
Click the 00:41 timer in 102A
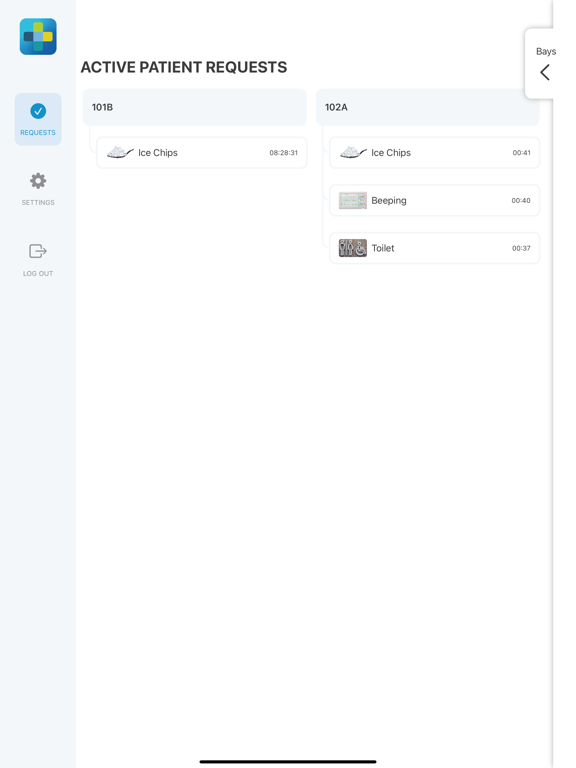click(522, 153)
